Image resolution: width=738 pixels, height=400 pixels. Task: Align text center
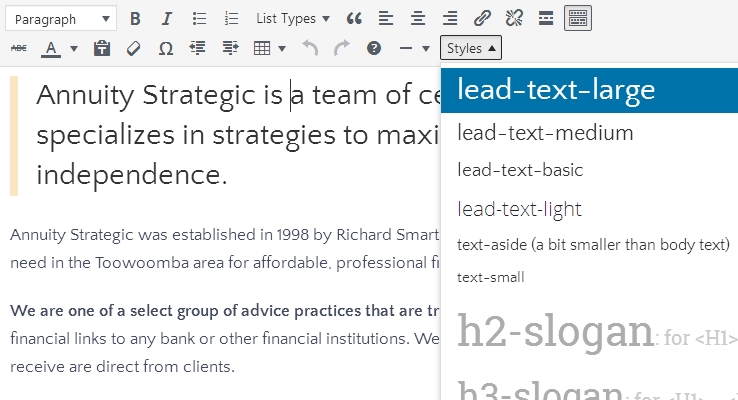click(x=418, y=19)
